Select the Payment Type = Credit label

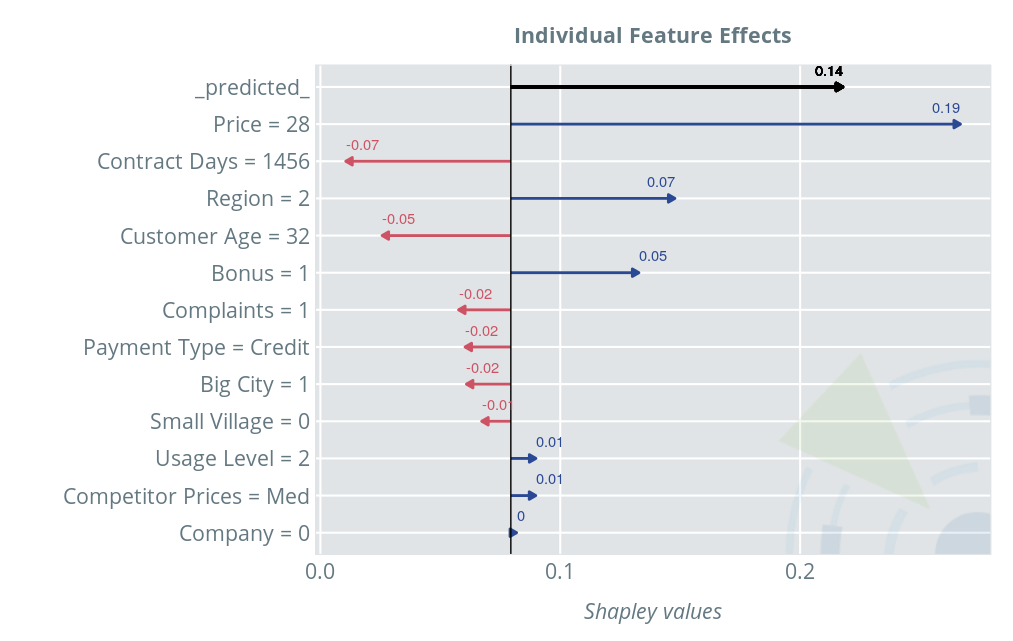point(196,347)
